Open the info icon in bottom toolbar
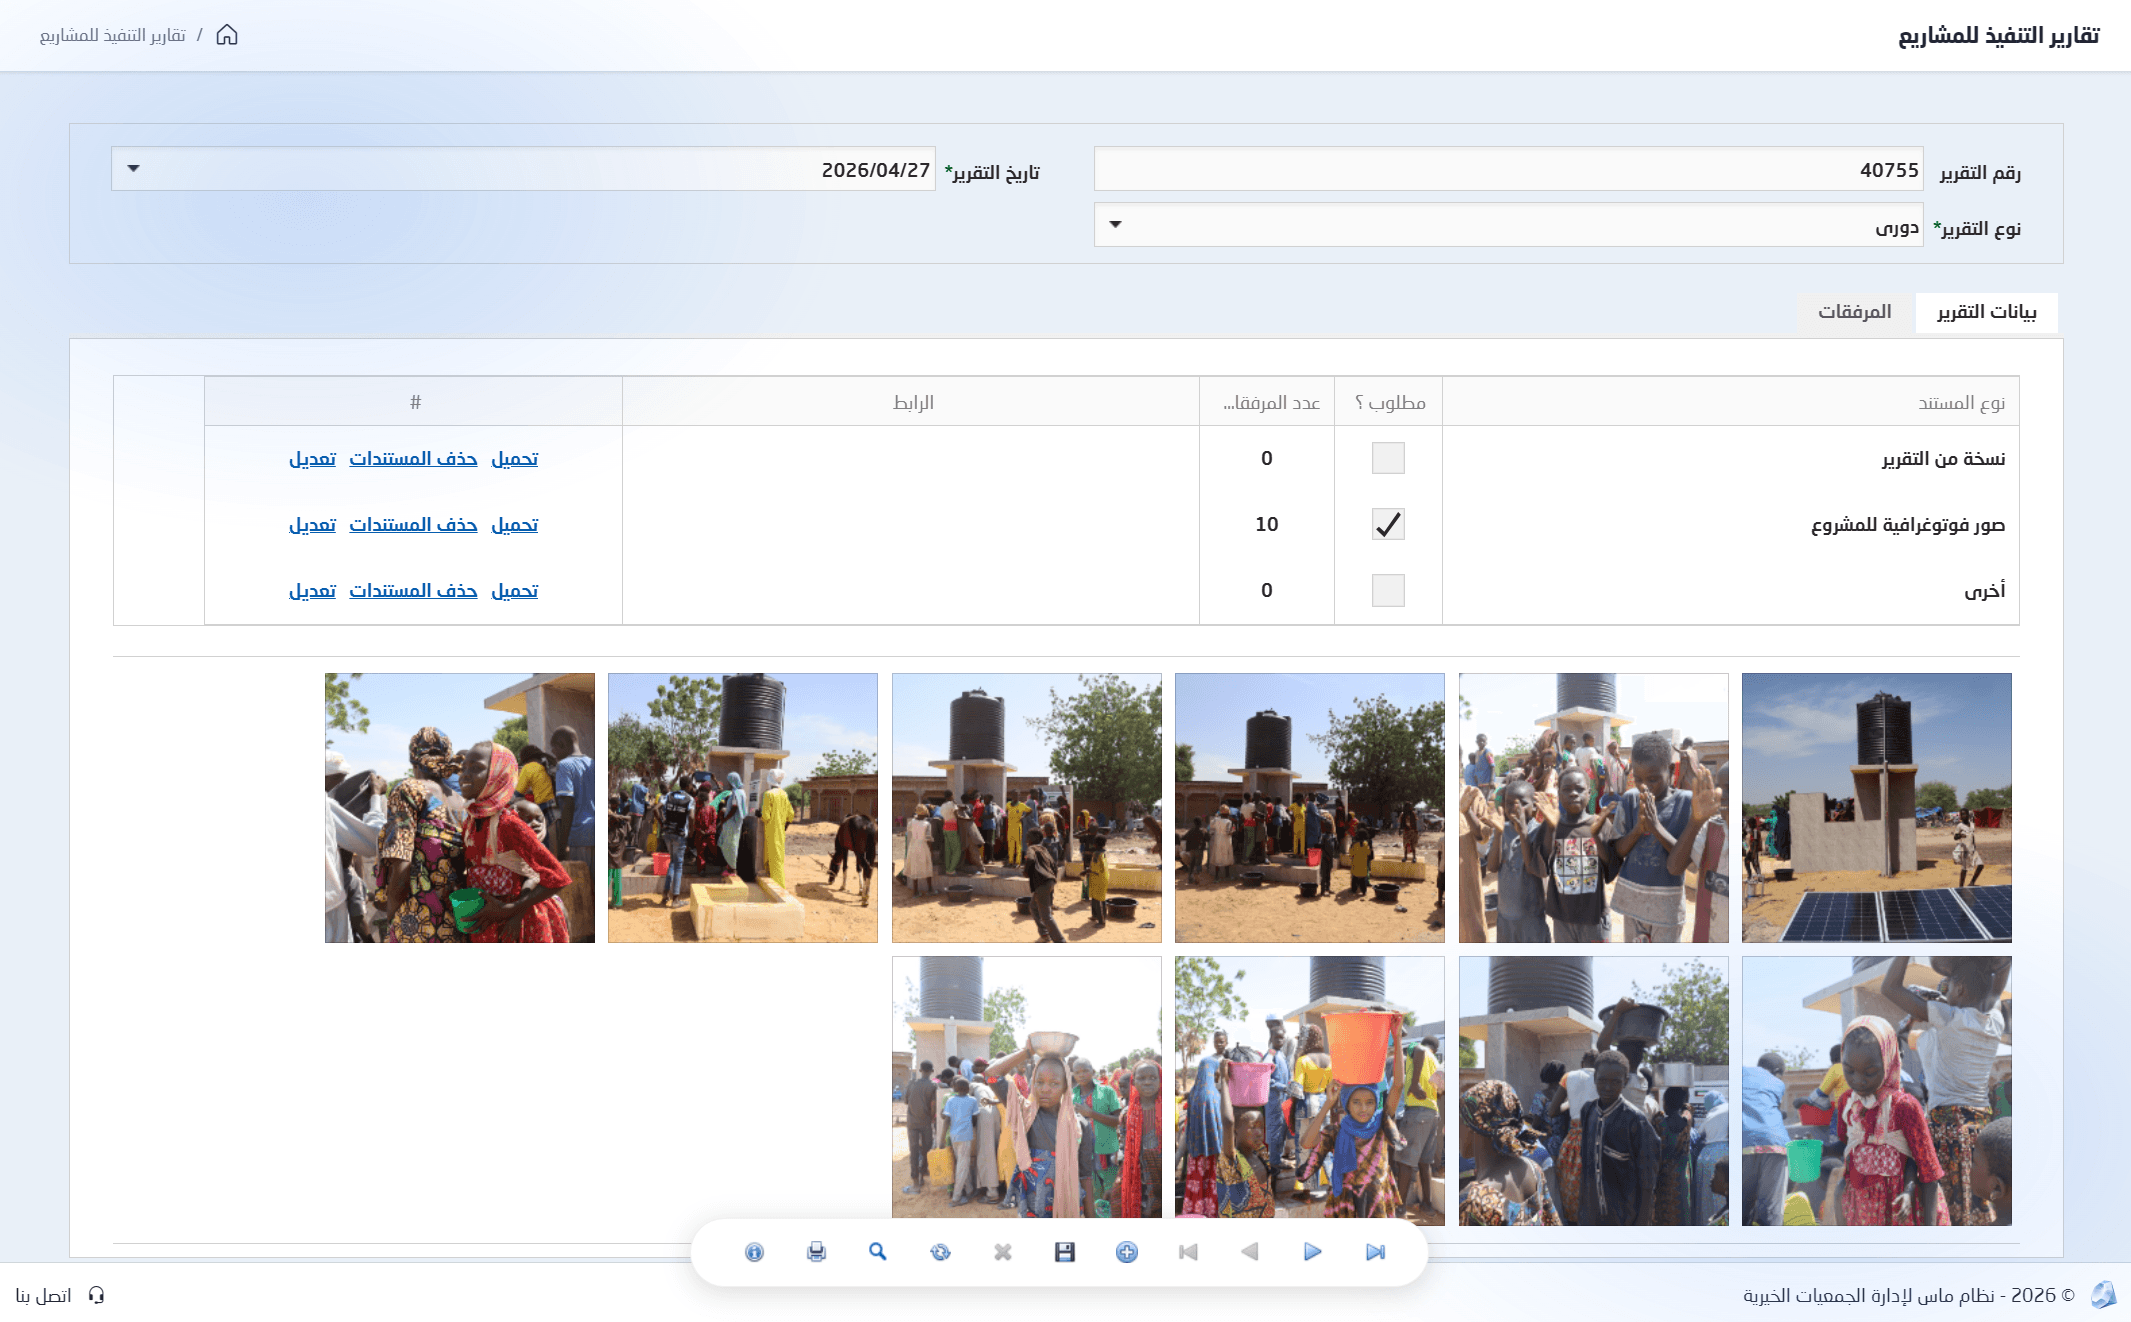The height and width of the screenshot is (1322, 2131). tap(754, 1252)
